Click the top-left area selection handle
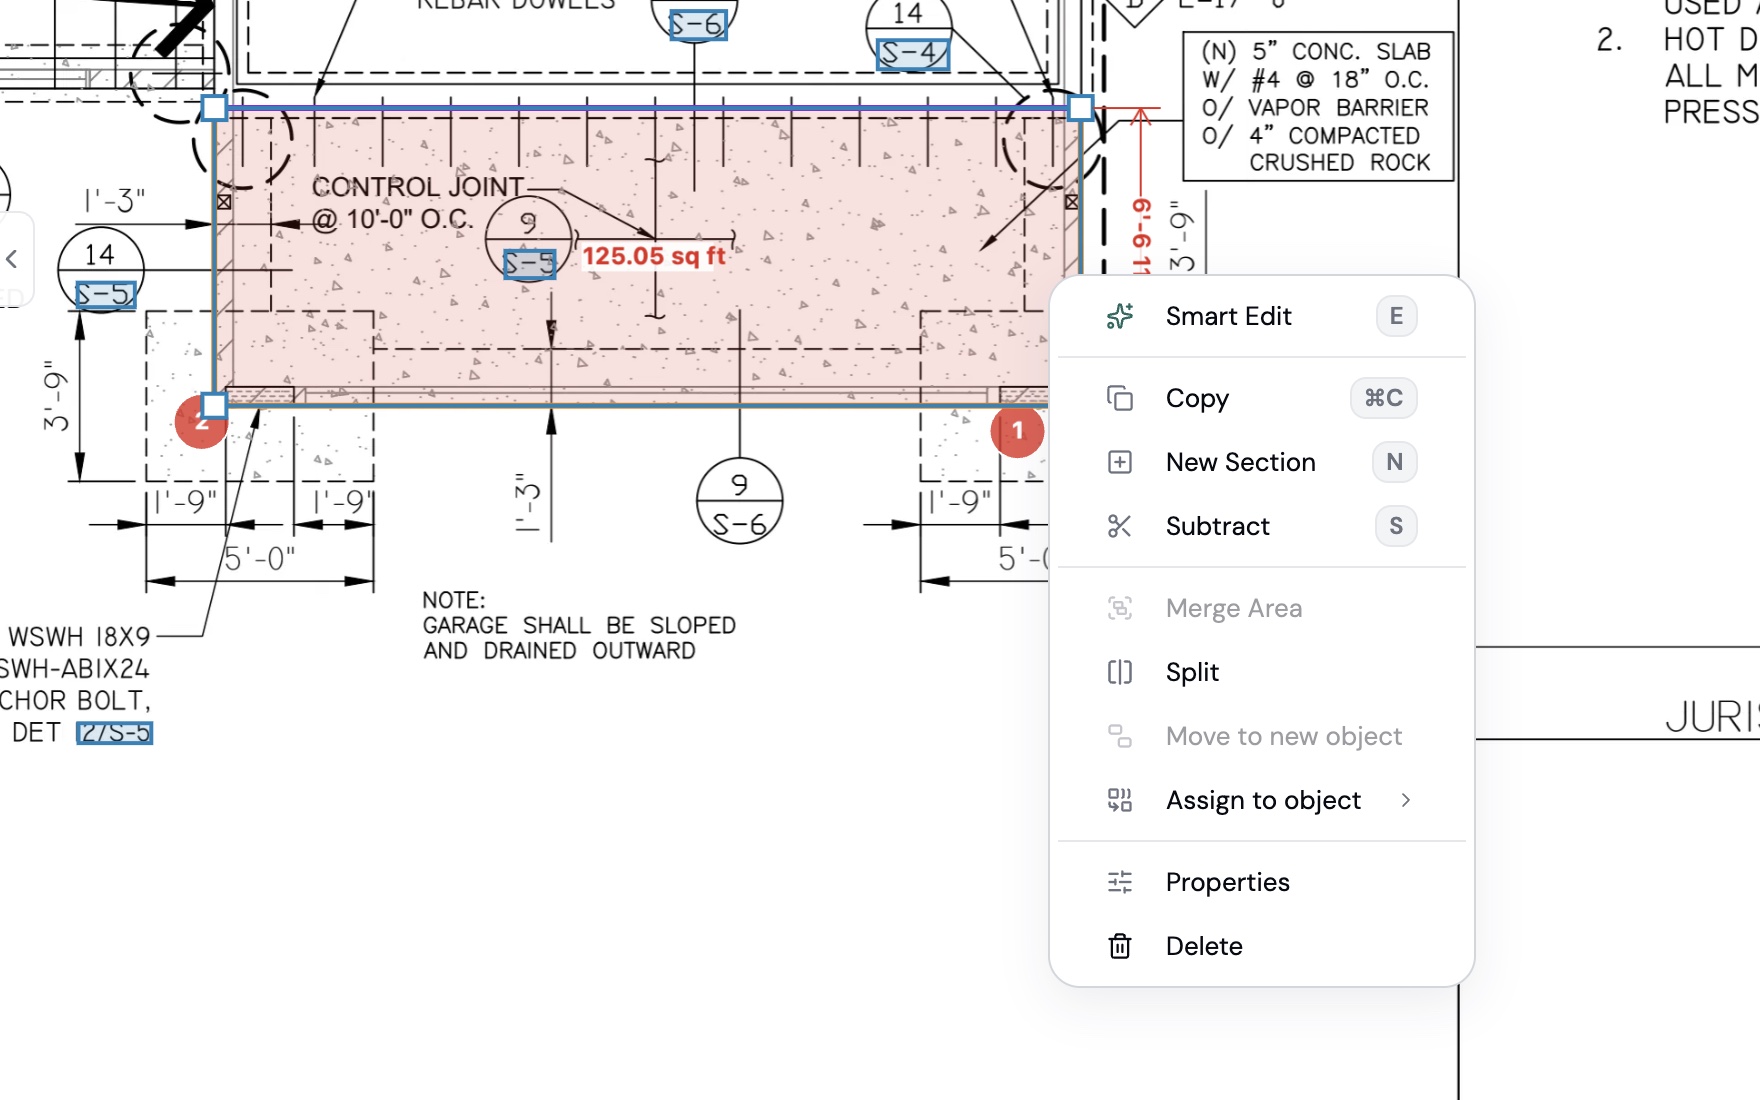The image size is (1760, 1100). [x=214, y=108]
